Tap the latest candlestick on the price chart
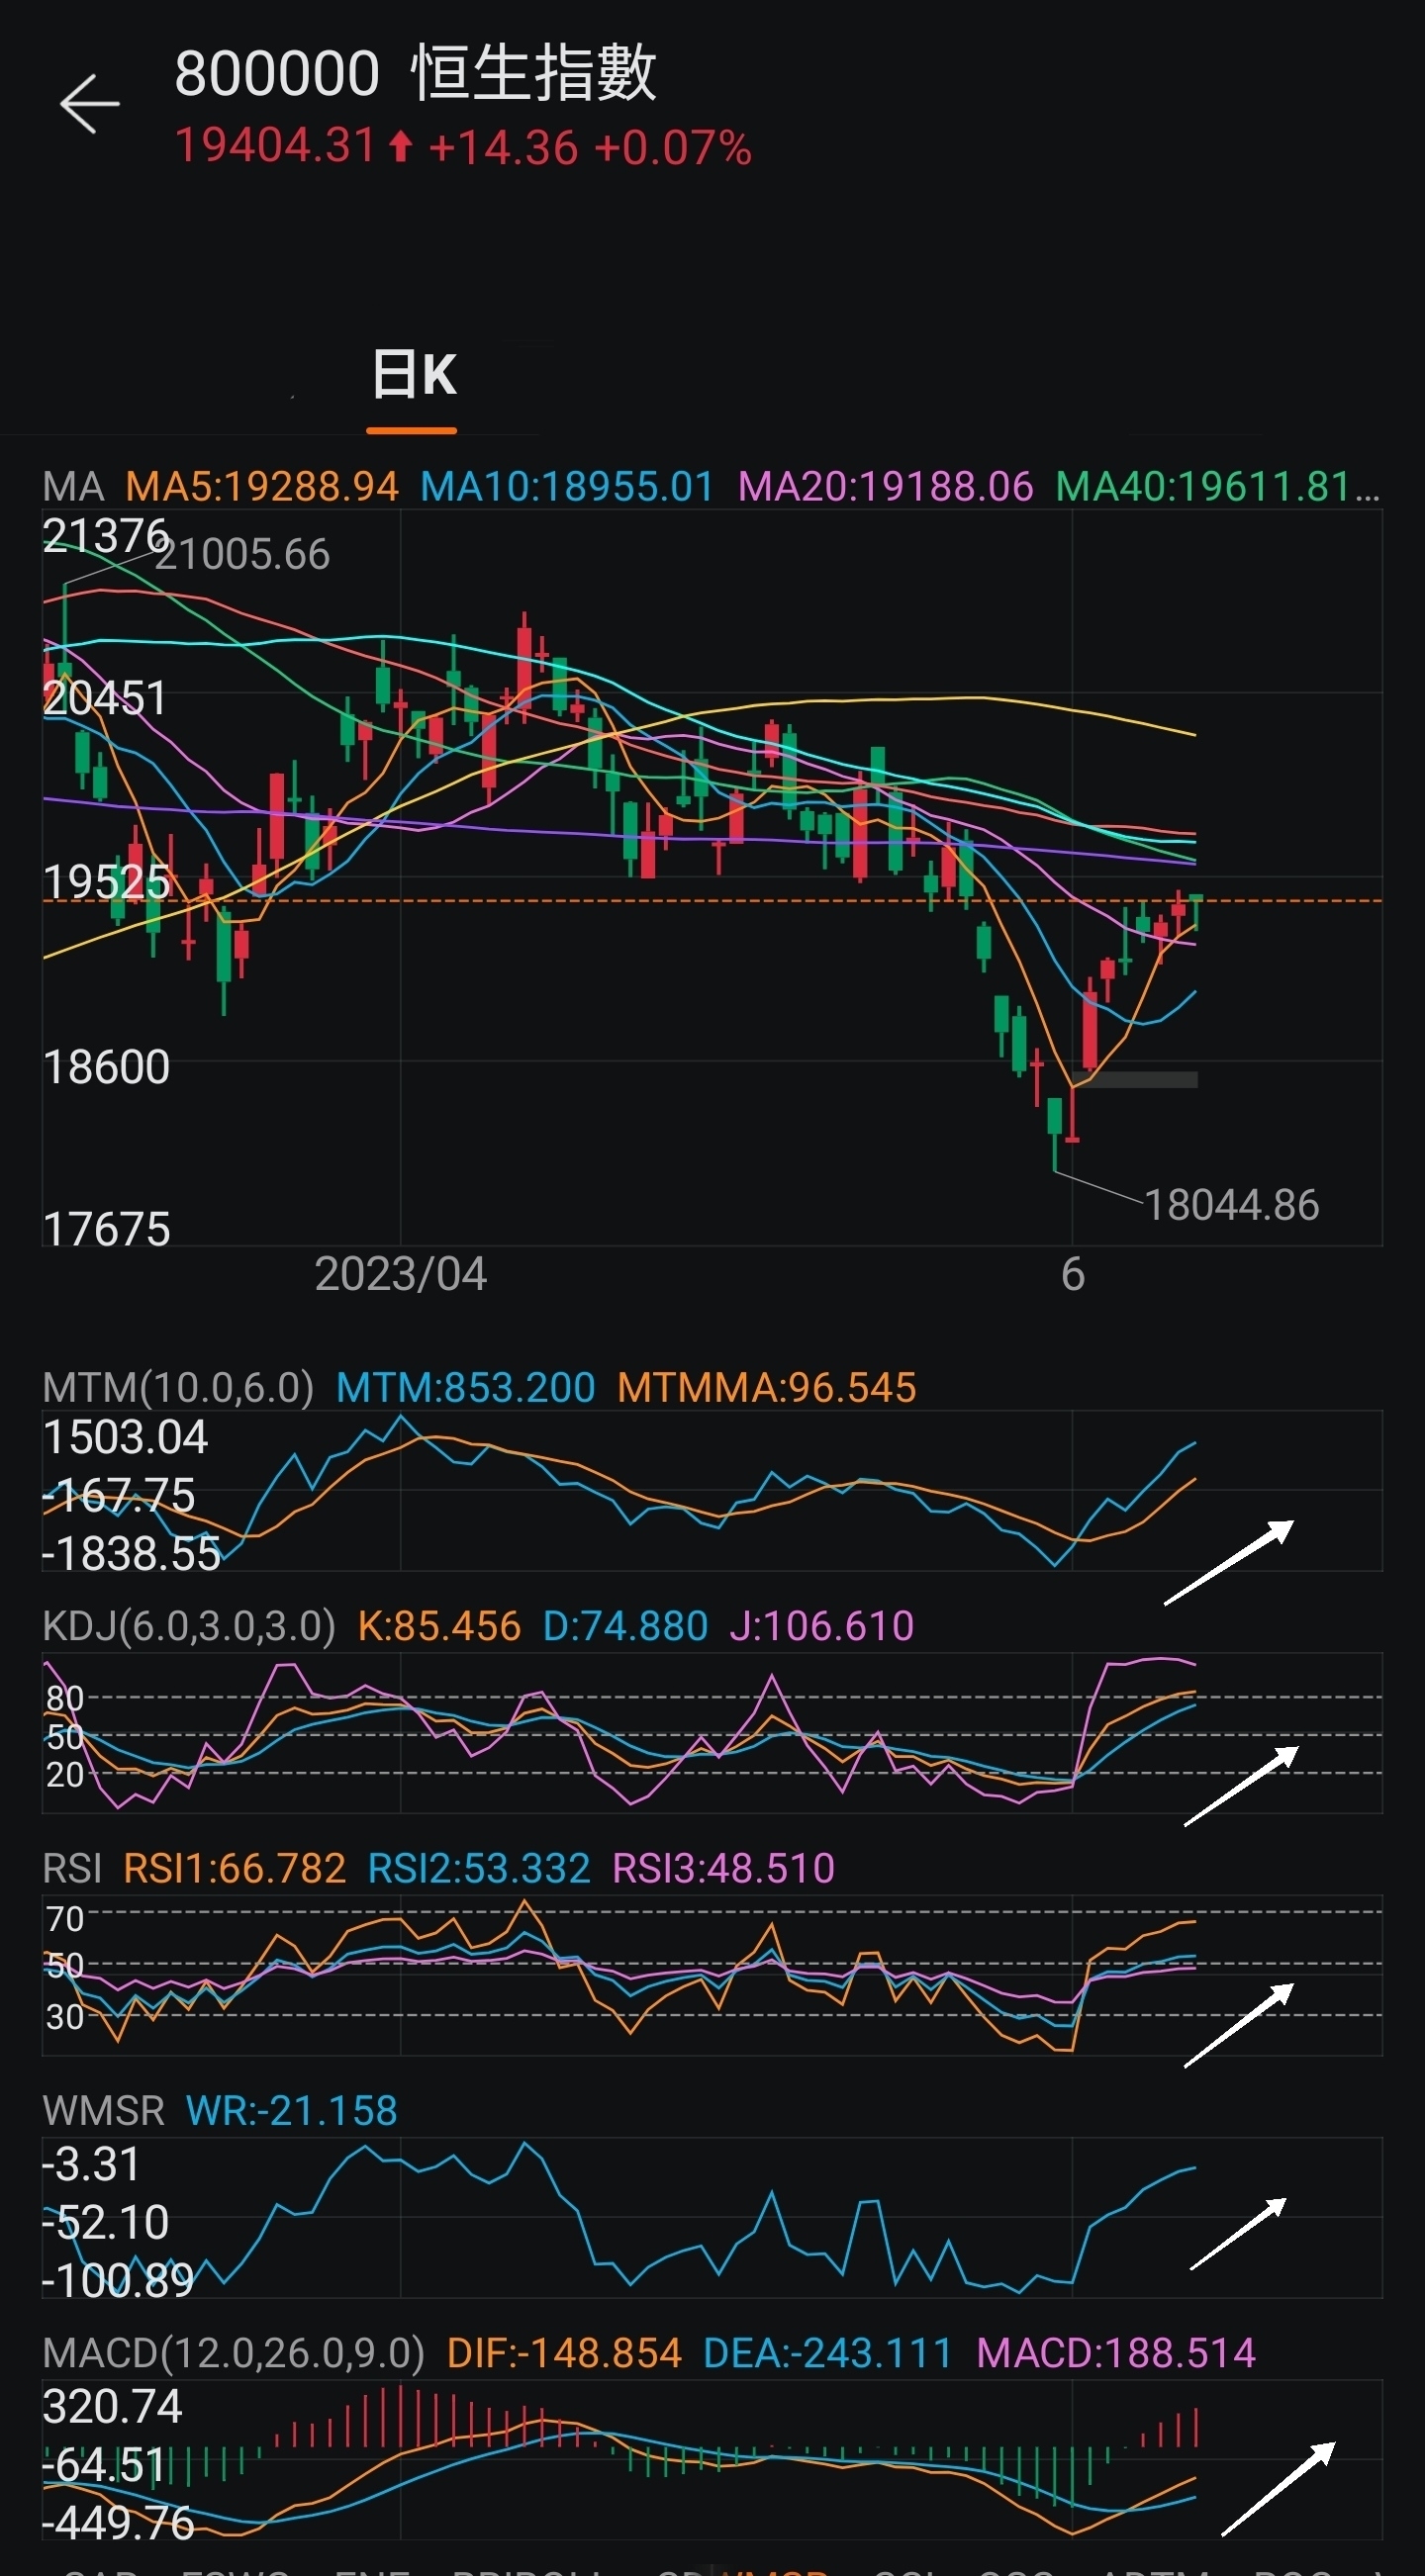Image resolution: width=1425 pixels, height=2576 pixels. [1195, 911]
